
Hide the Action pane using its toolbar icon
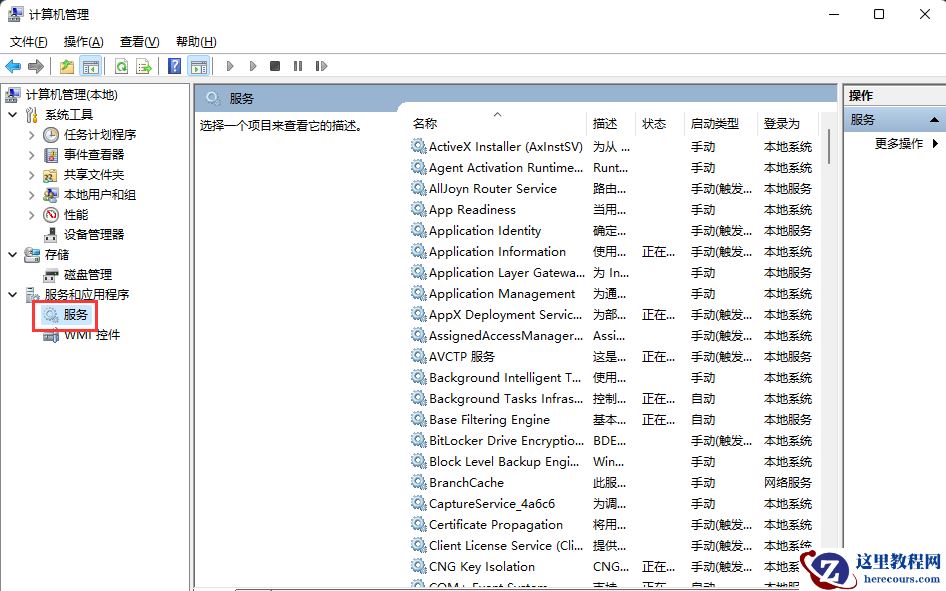point(198,66)
